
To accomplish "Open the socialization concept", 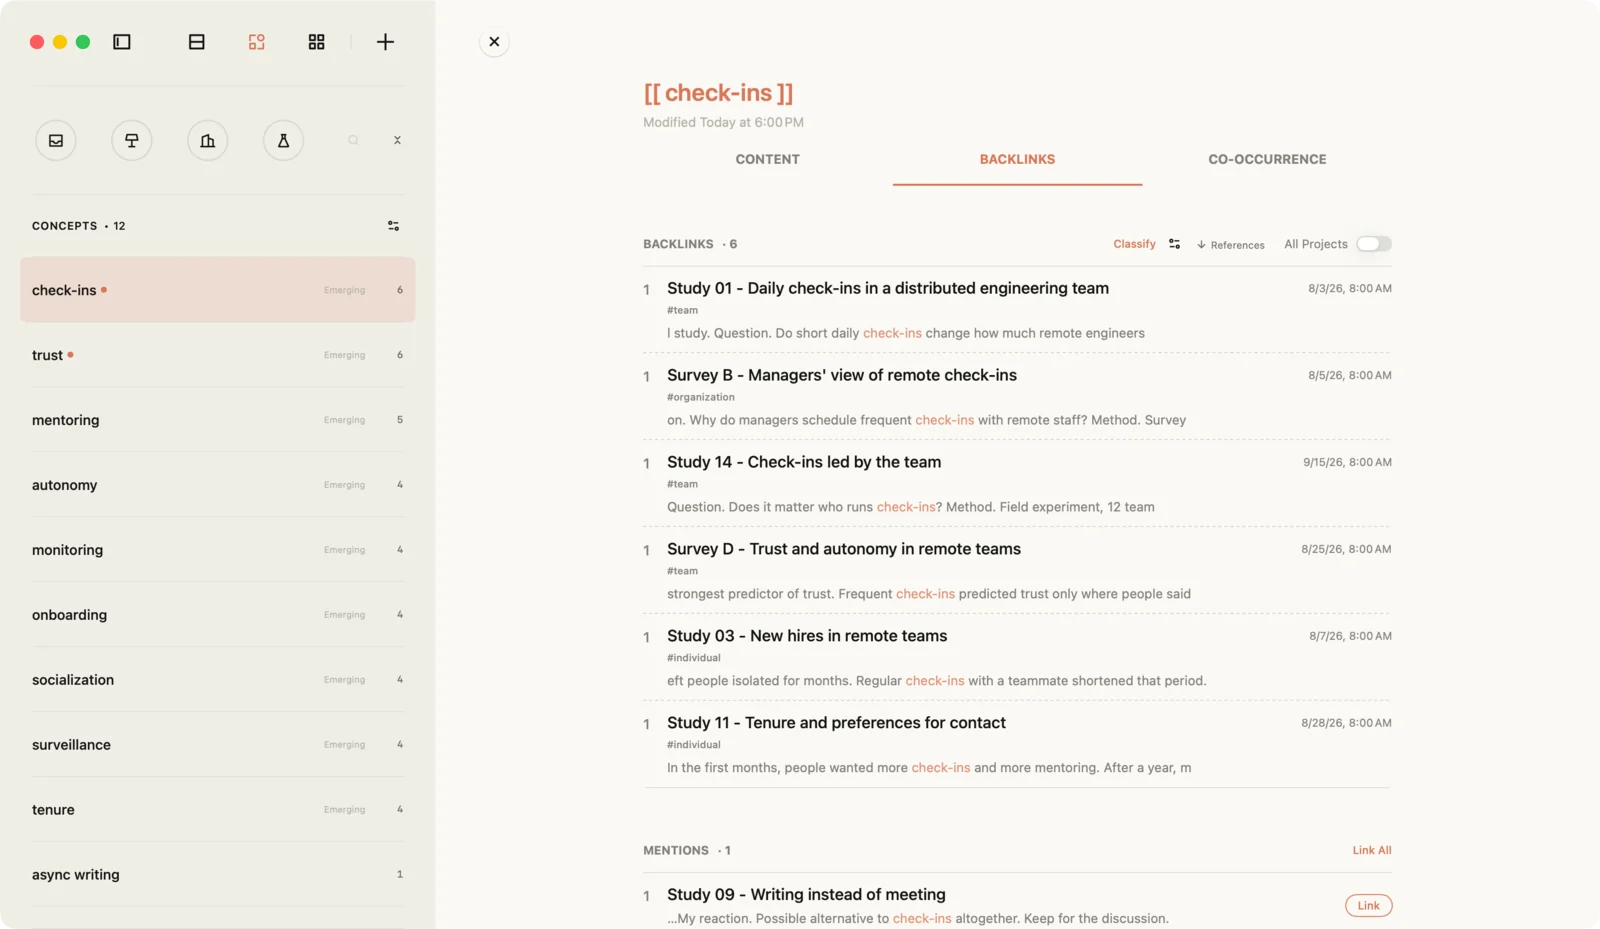I will coord(217,680).
